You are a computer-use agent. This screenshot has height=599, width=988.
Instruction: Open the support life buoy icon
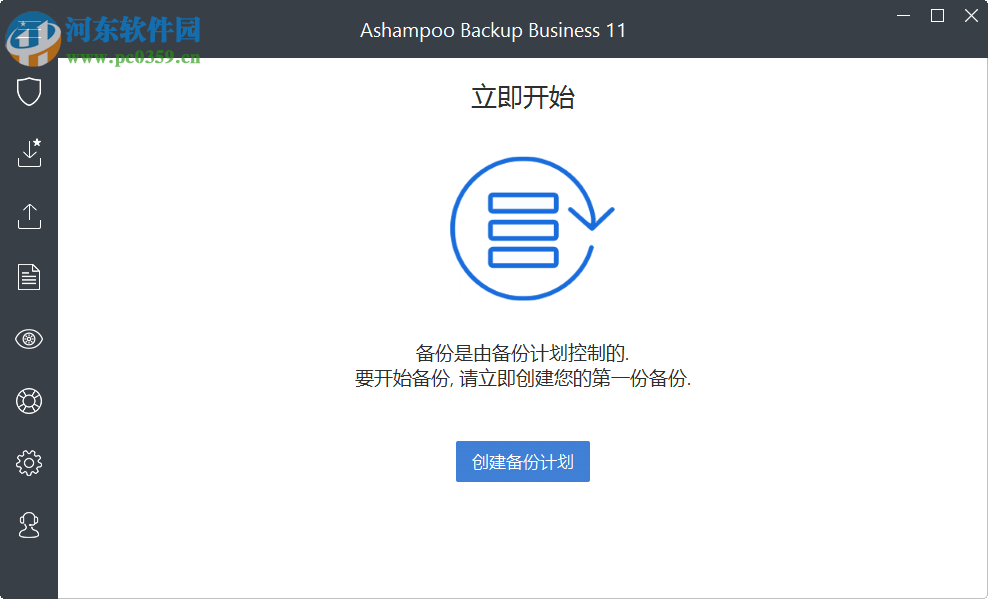[29, 401]
